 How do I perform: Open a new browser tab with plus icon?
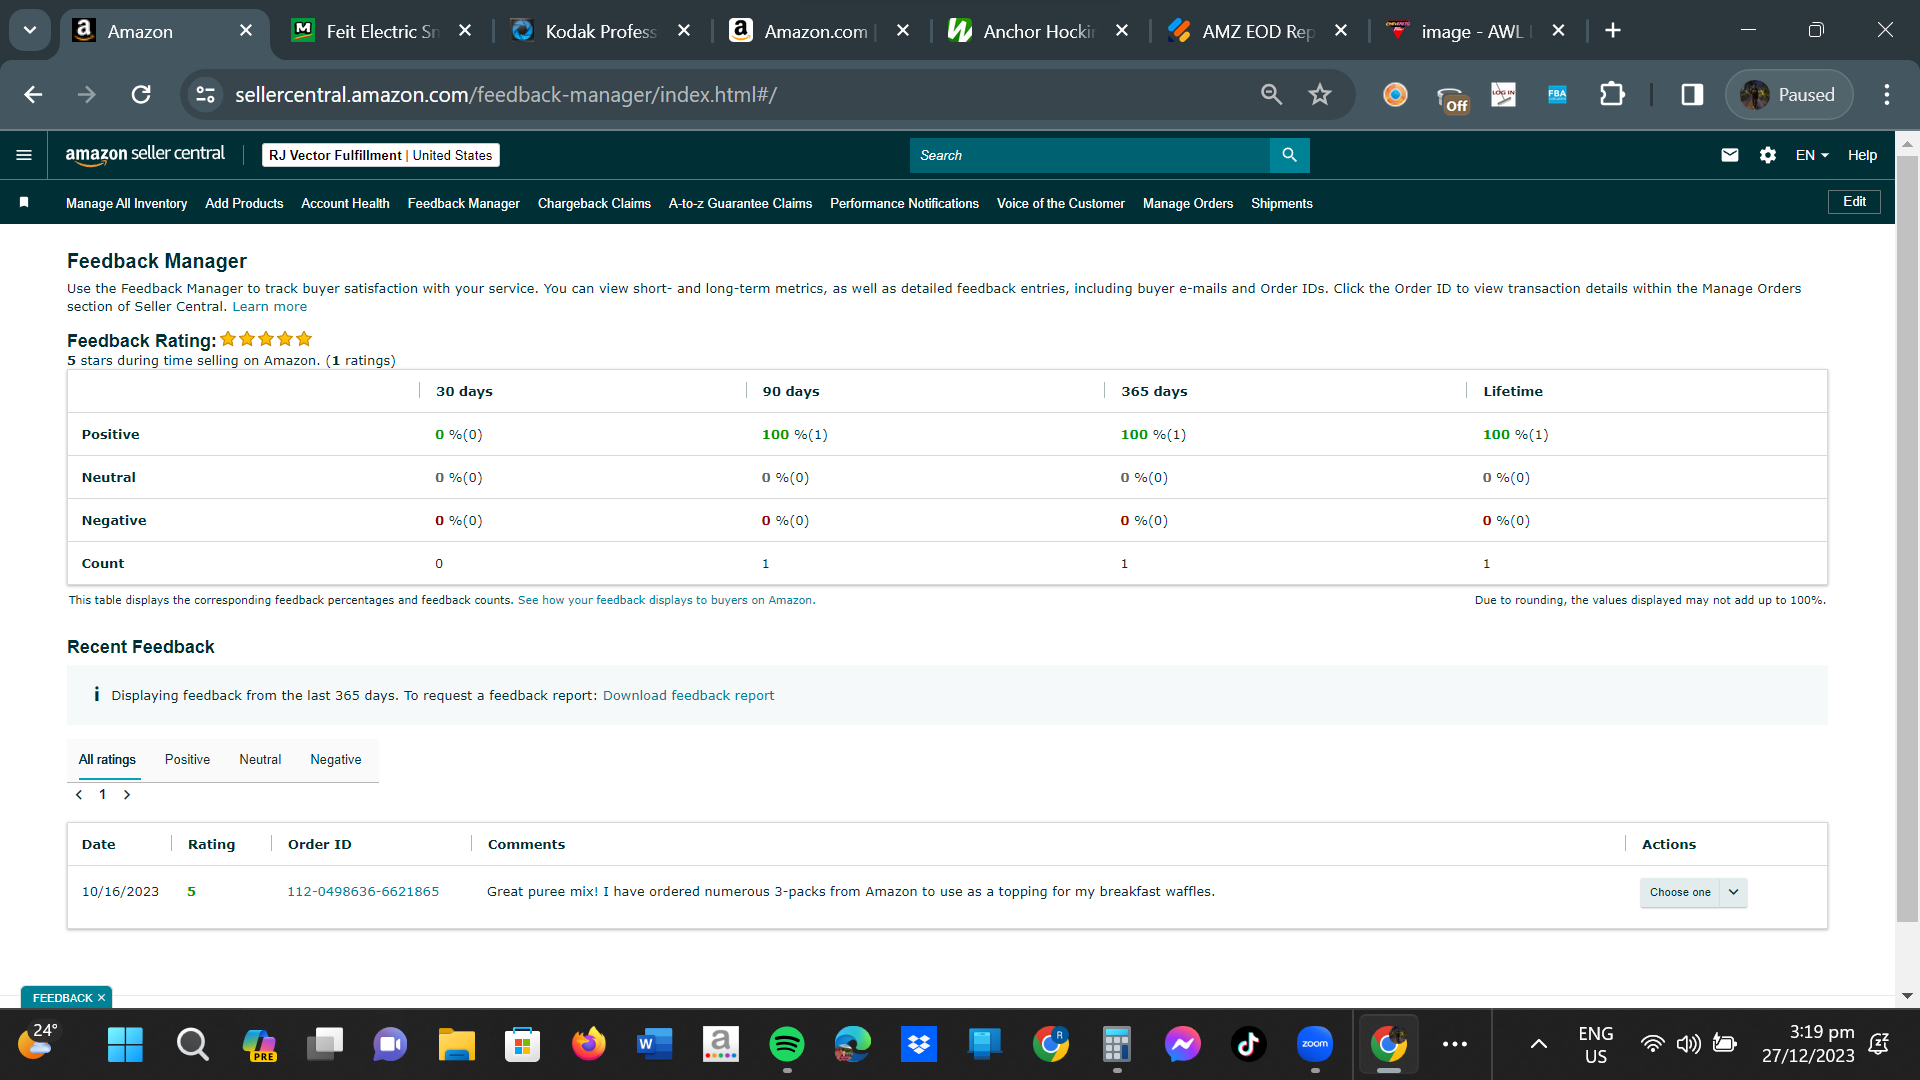(1613, 31)
